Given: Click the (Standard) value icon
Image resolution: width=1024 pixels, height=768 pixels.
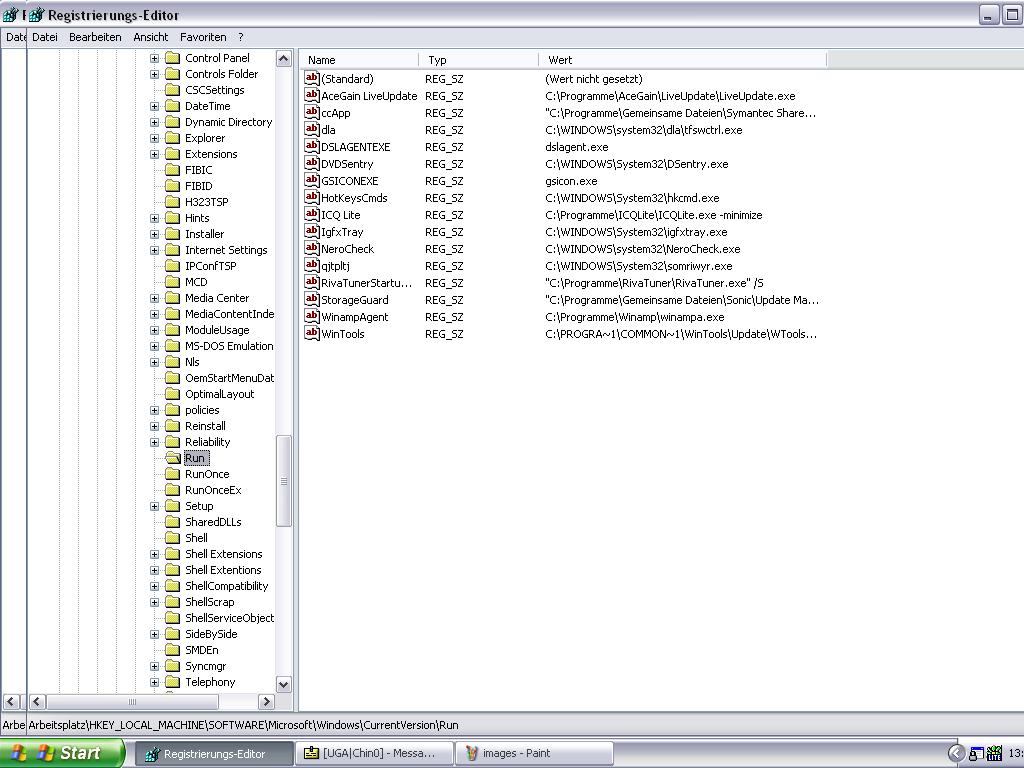Looking at the screenshot, I should pyautogui.click(x=312, y=78).
